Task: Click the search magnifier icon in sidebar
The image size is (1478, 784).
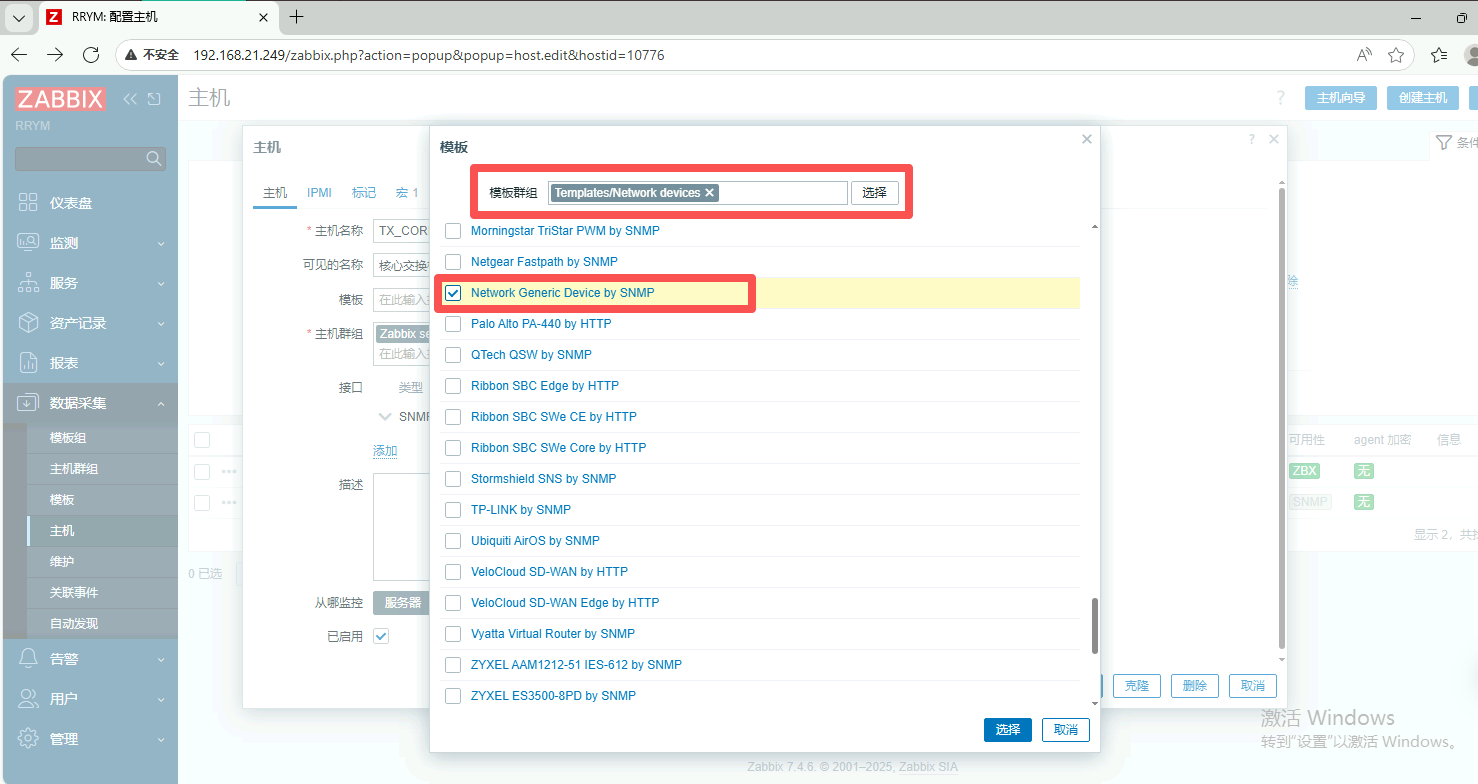Action: (154, 158)
